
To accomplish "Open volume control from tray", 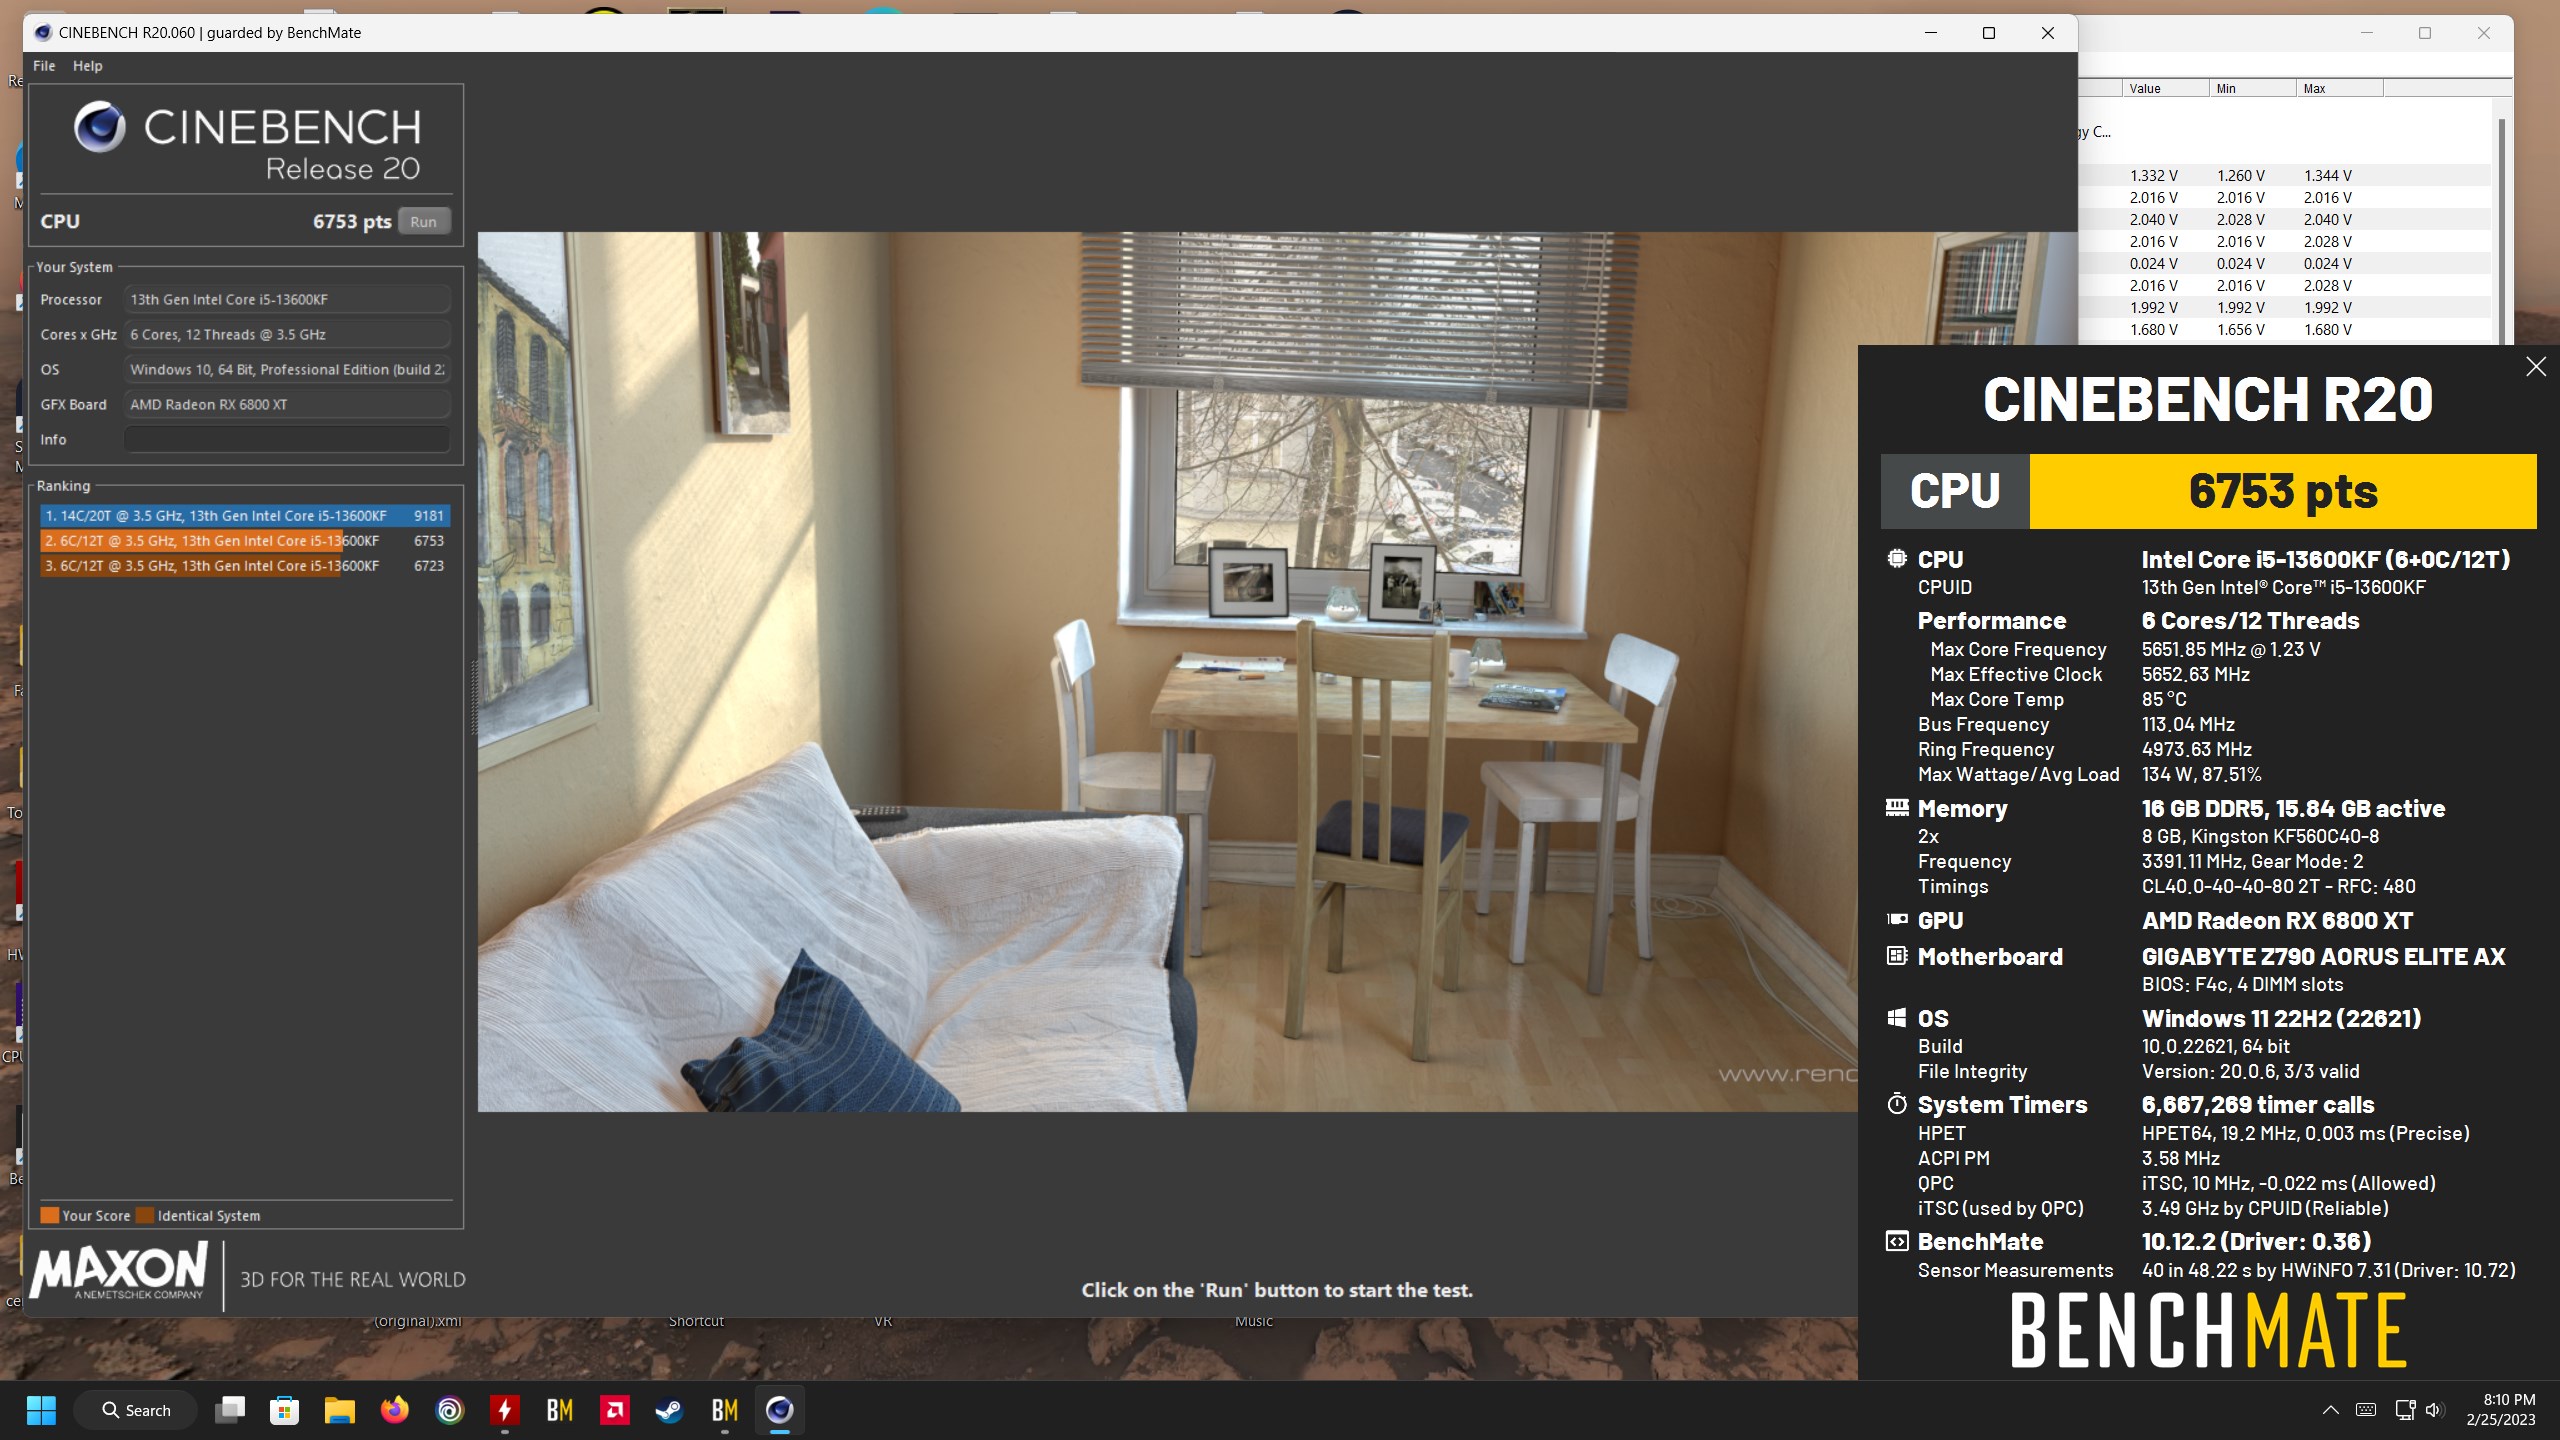I will pos(2435,1410).
